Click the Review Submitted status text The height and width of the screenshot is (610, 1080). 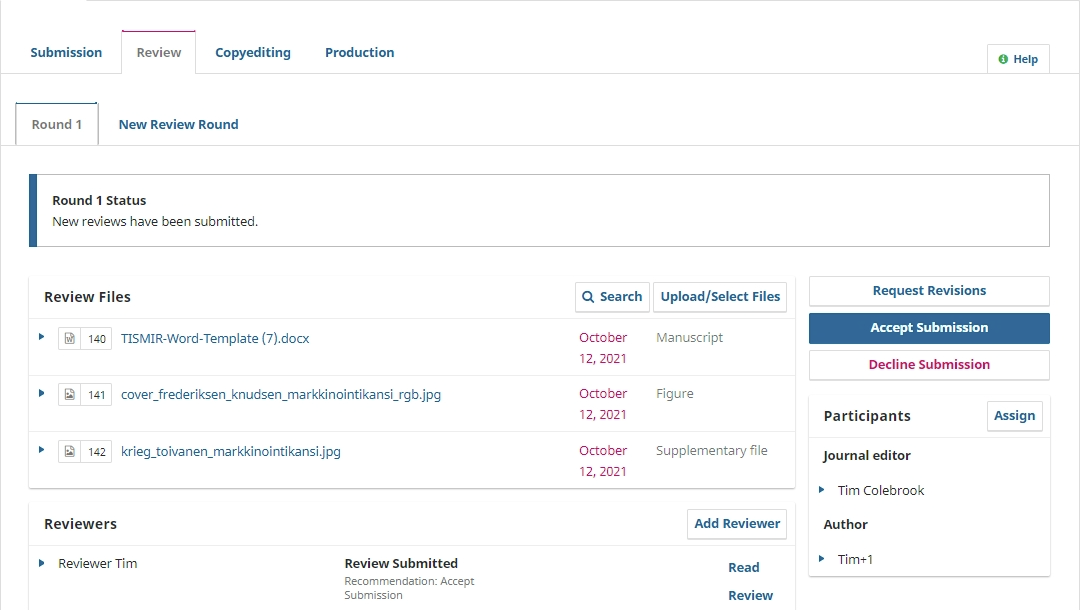pyautogui.click(x=401, y=563)
